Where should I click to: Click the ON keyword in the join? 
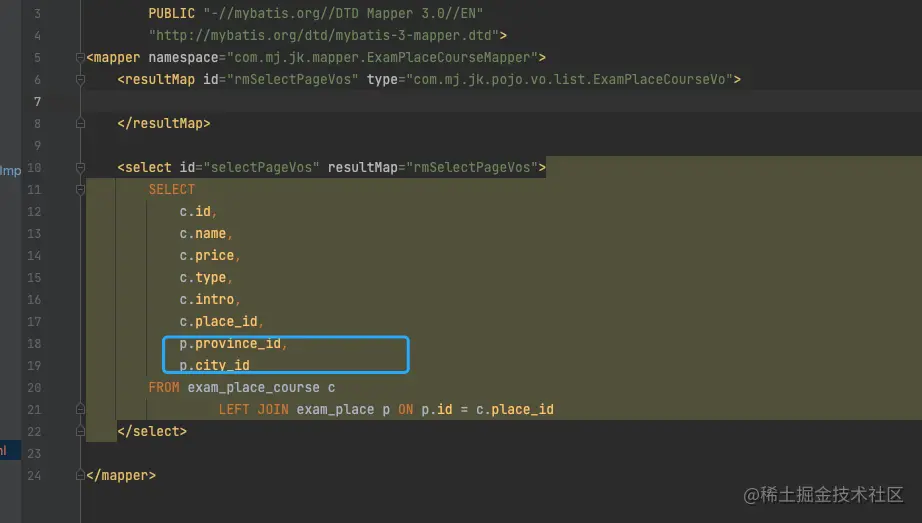click(x=406, y=409)
